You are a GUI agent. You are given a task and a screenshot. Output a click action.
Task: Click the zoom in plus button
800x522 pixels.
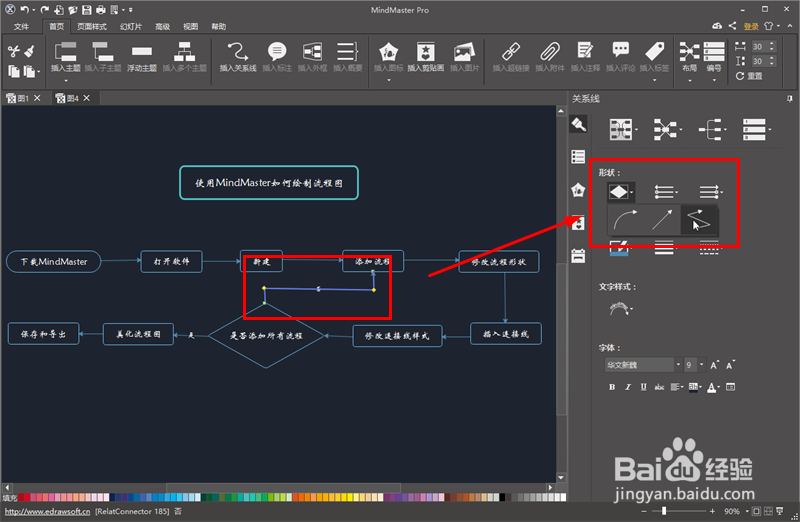click(x=712, y=511)
